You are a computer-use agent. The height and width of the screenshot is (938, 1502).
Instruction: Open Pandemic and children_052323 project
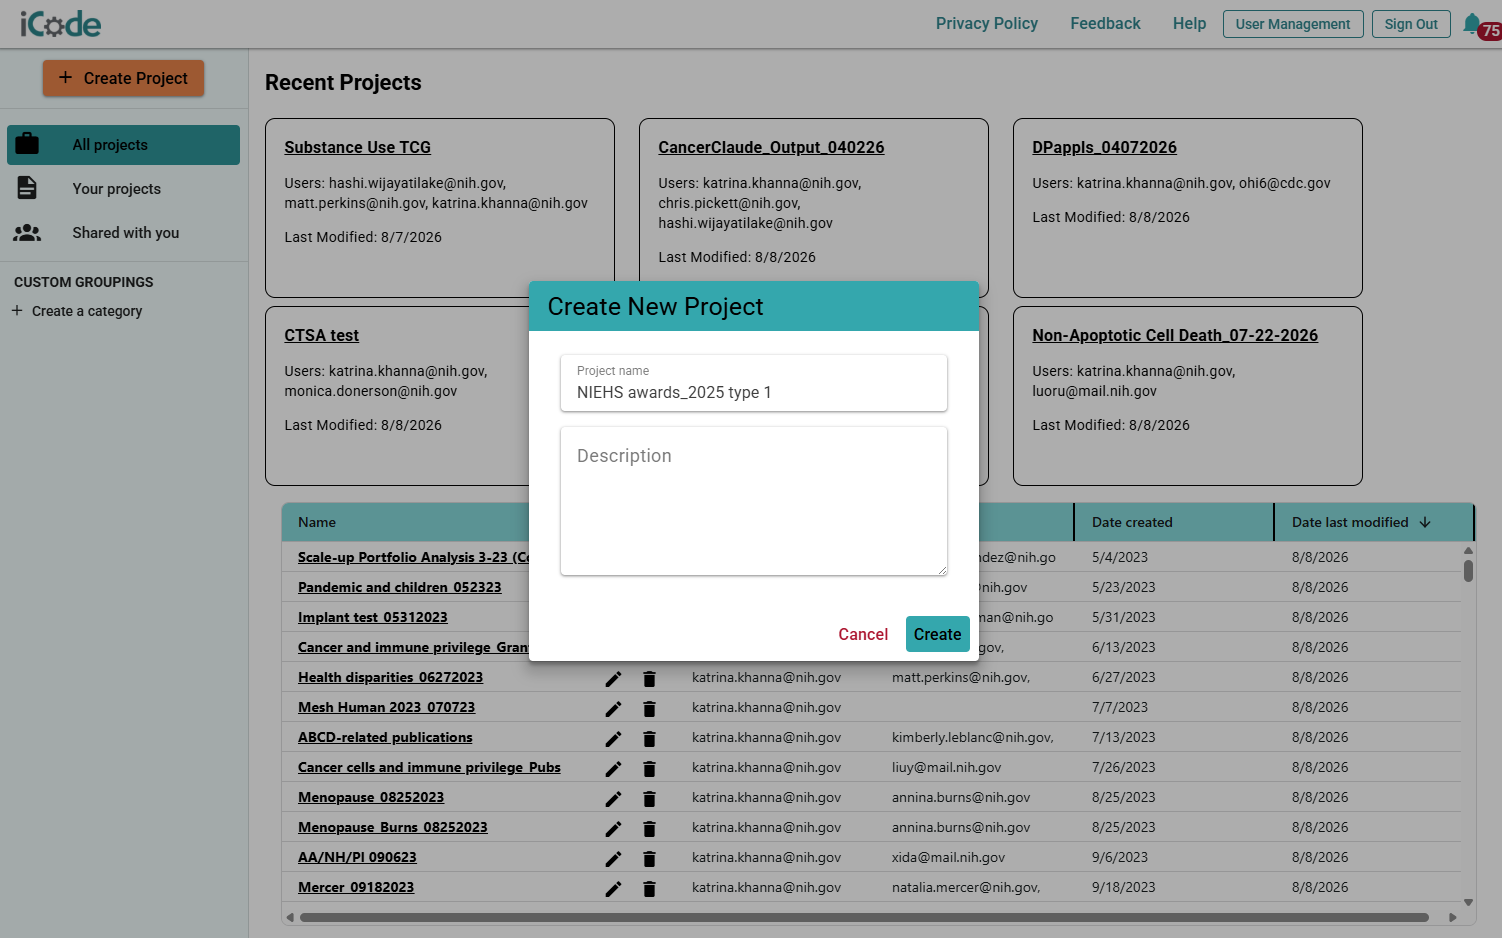(399, 587)
